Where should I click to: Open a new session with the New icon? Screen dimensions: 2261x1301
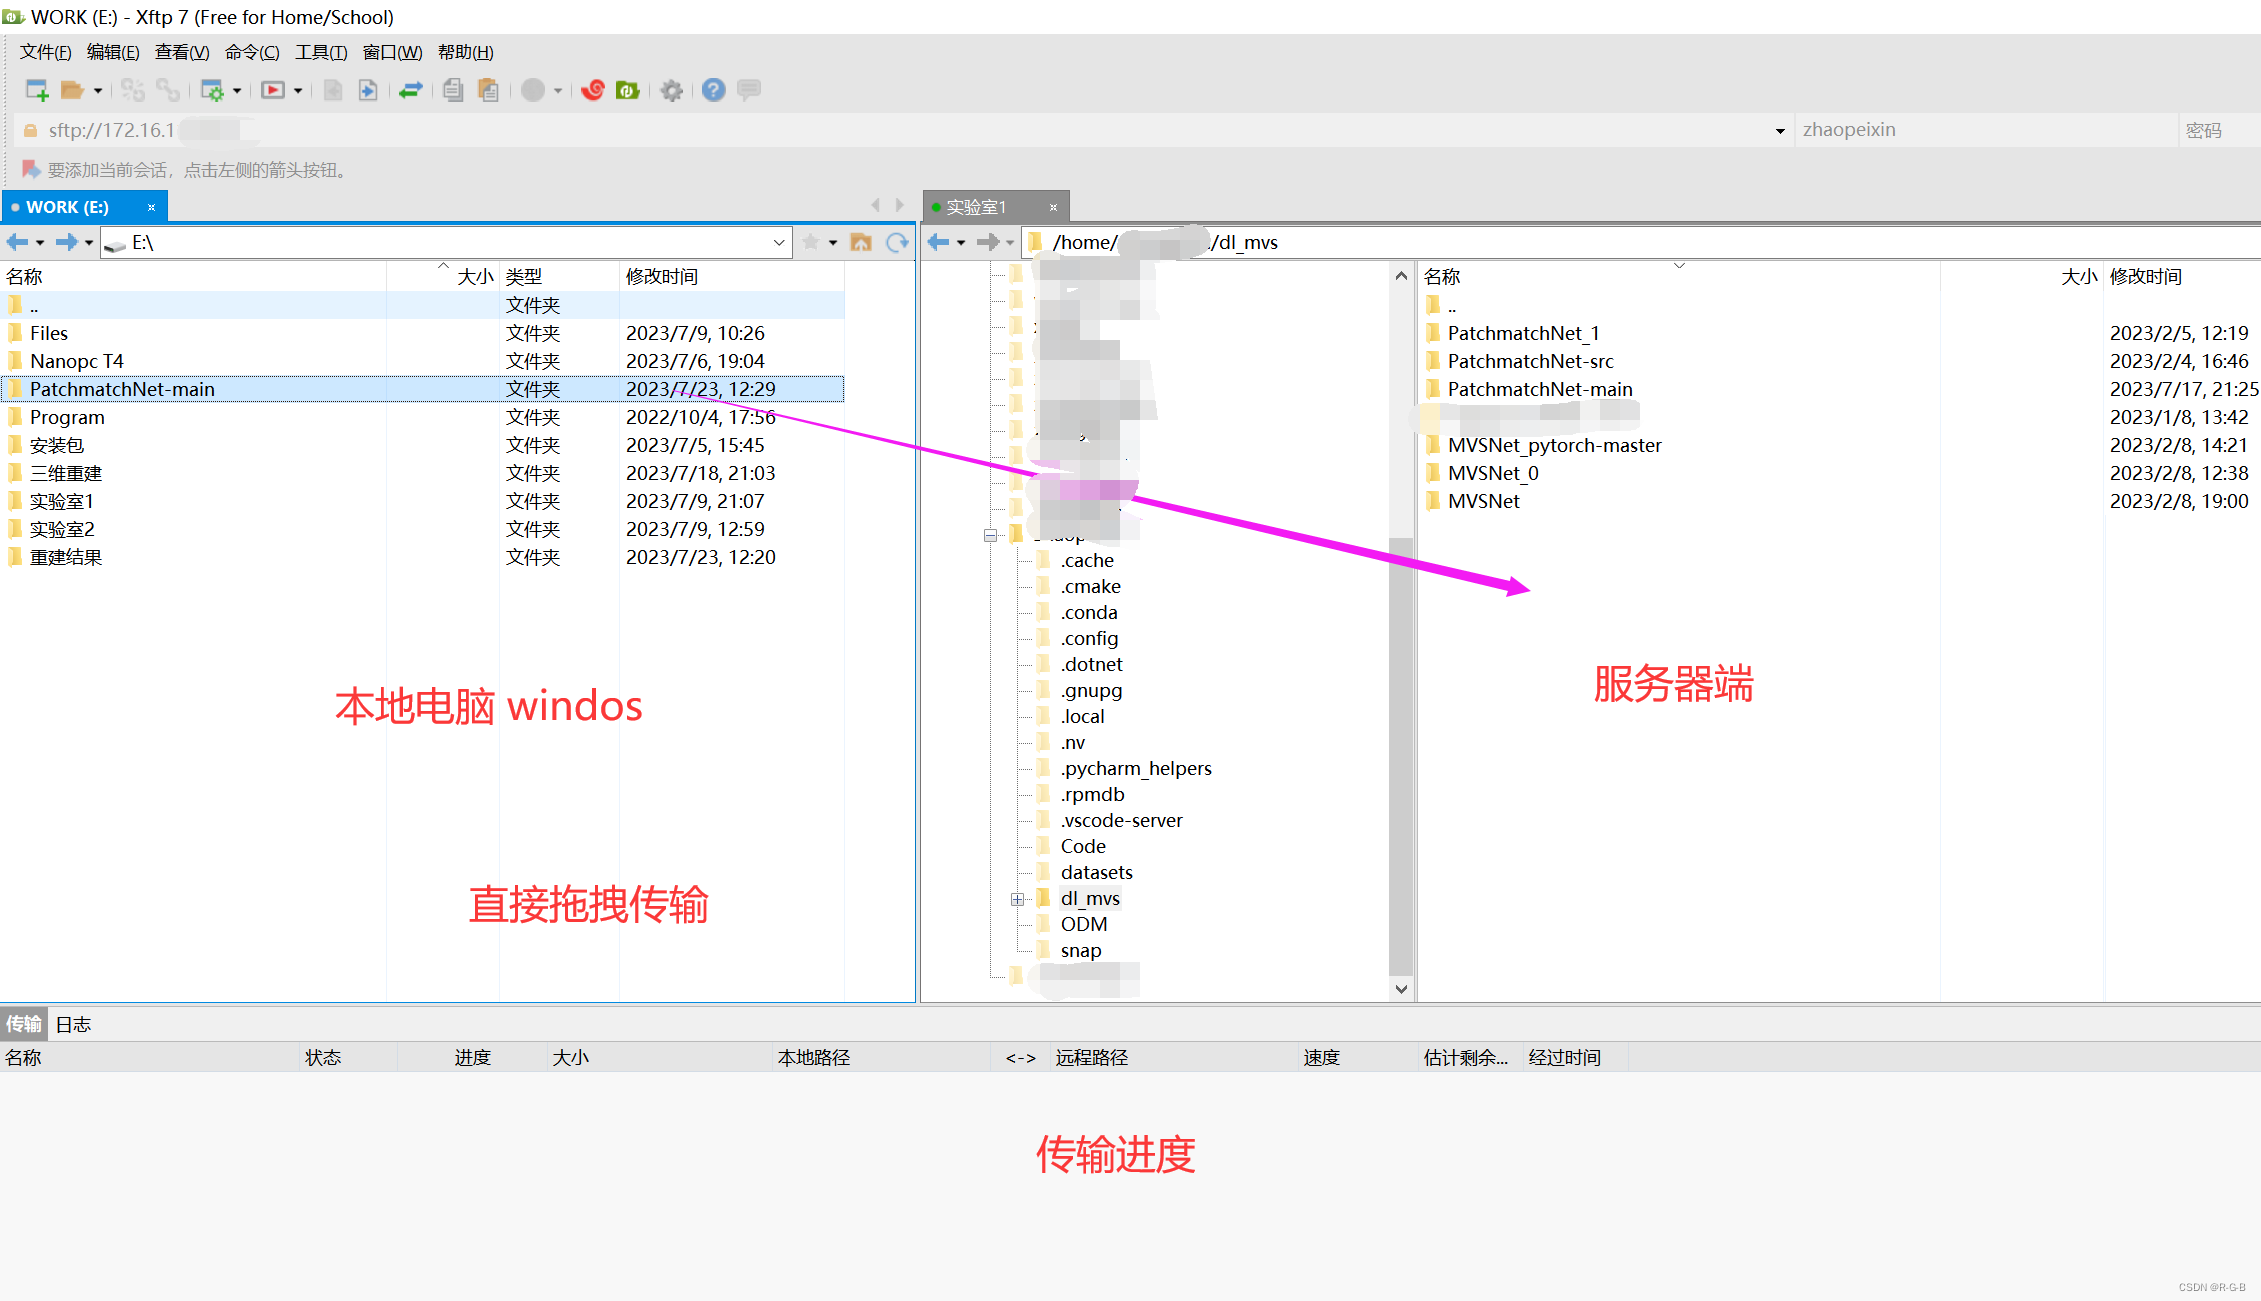(x=36, y=90)
